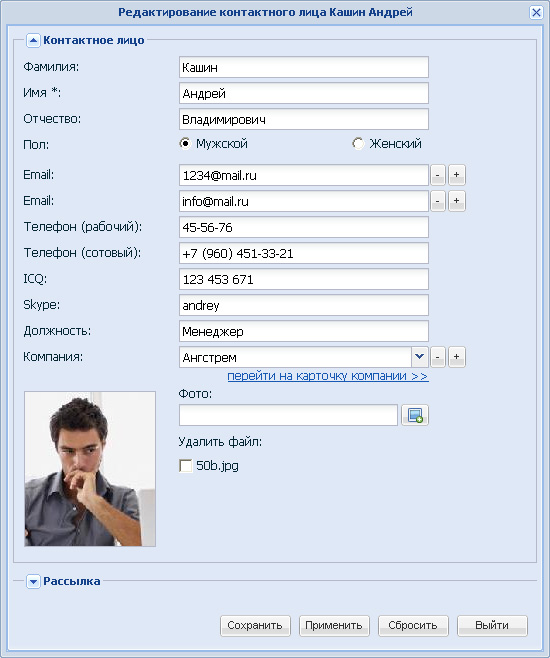Click the Имя field containing Андрей
Viewport: 550px width, 658px height.
(304, 93)
